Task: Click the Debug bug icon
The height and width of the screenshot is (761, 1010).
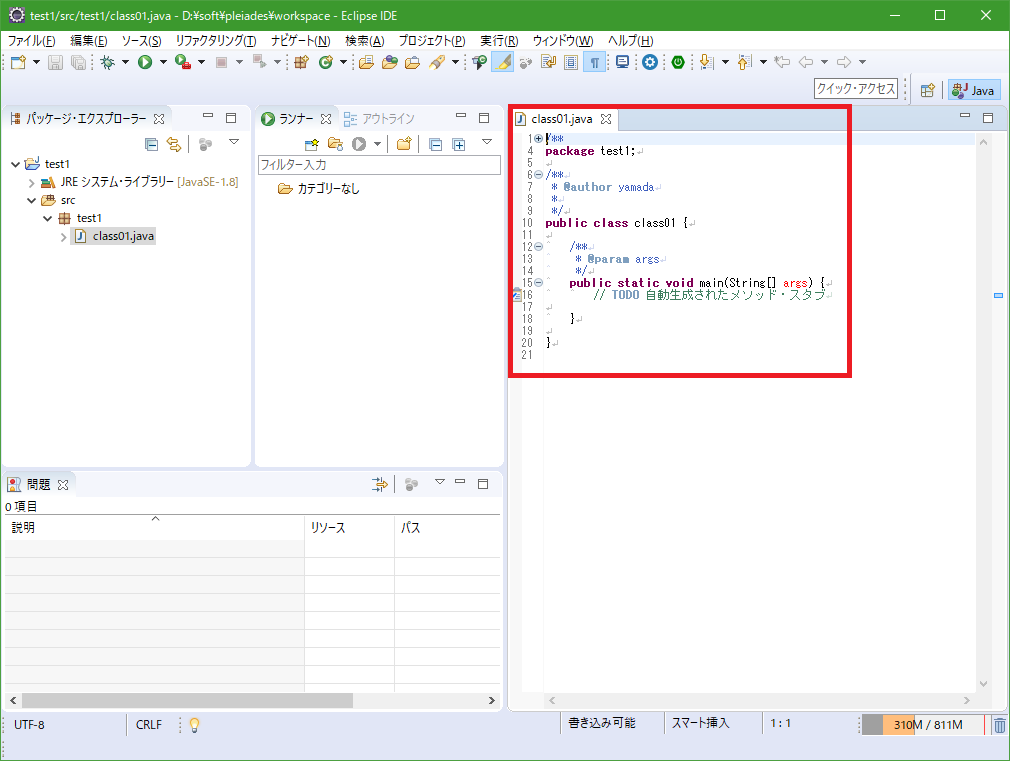Action: [x=107, y=62]
